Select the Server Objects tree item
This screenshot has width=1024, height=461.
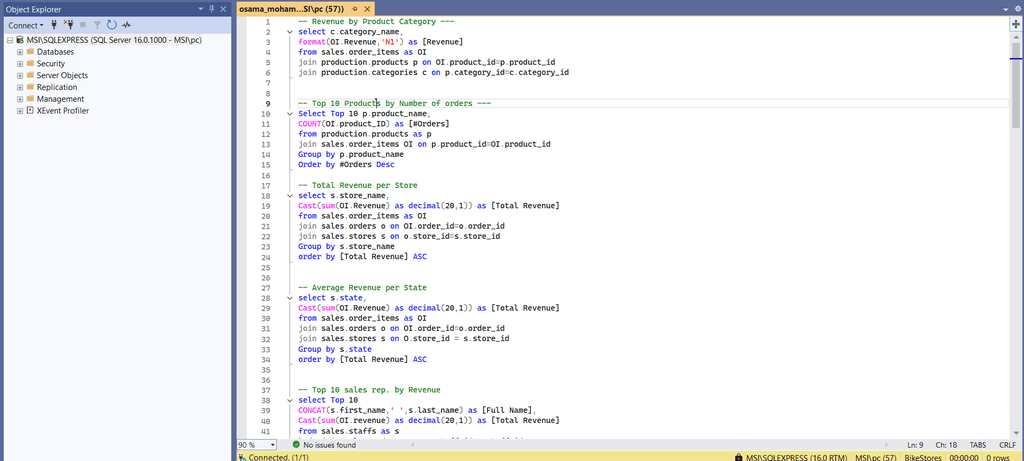pos(62,75)
